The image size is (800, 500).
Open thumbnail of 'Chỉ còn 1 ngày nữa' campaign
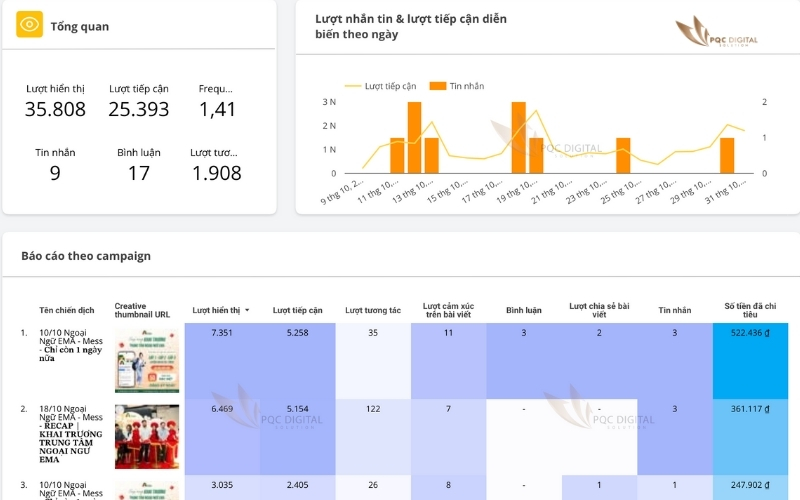pyautogui.click(x=147, y=361)
